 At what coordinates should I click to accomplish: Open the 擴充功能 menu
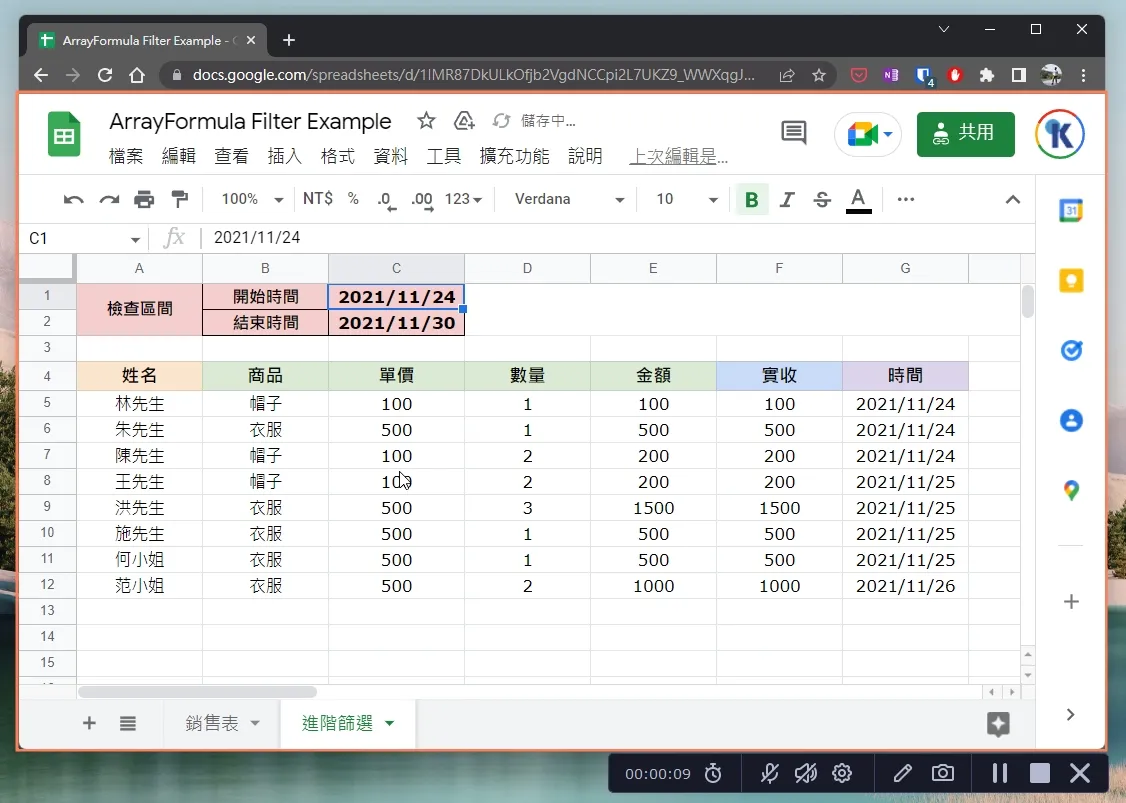[514, 156]
